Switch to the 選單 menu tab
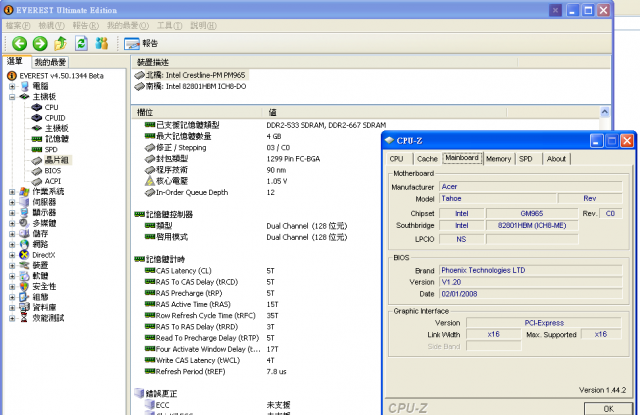Screen dimensions: 640x415 [x=16, y=61]
